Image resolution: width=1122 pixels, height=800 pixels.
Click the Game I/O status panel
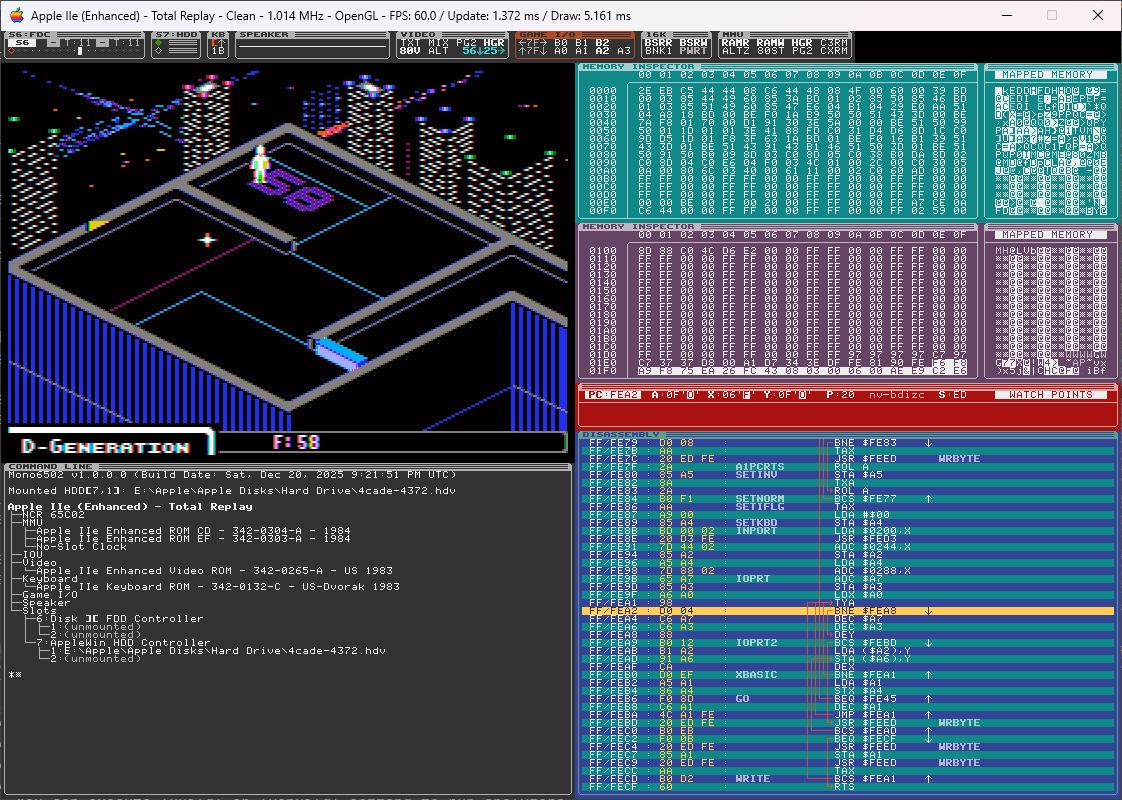click(x=574, y=45)
